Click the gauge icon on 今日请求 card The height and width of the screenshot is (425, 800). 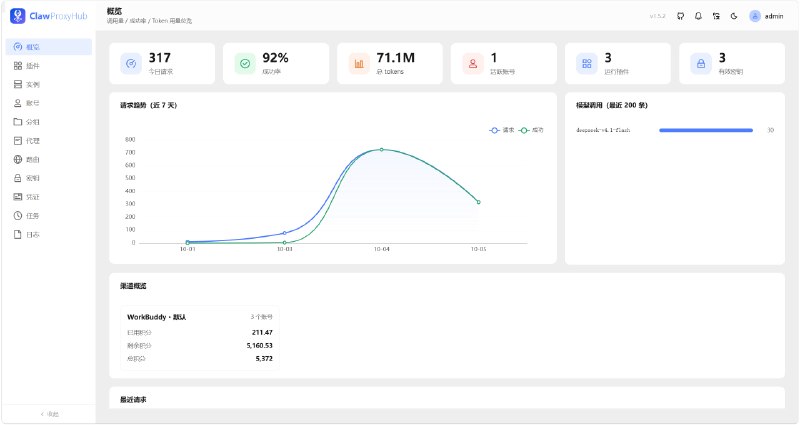tap(131, 64)
